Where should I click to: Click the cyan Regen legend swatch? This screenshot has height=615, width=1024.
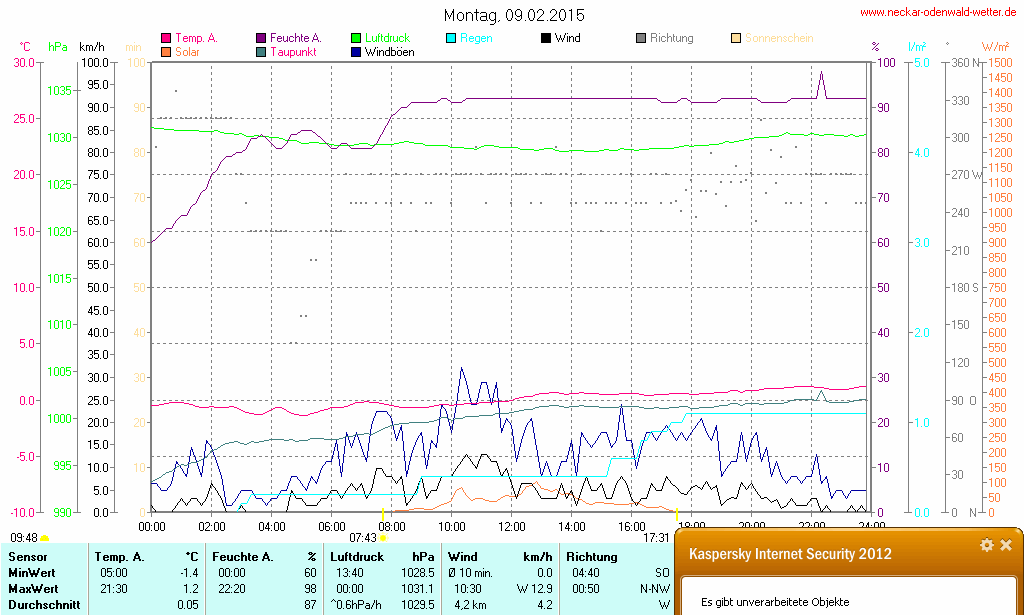[x=452, y=38]
